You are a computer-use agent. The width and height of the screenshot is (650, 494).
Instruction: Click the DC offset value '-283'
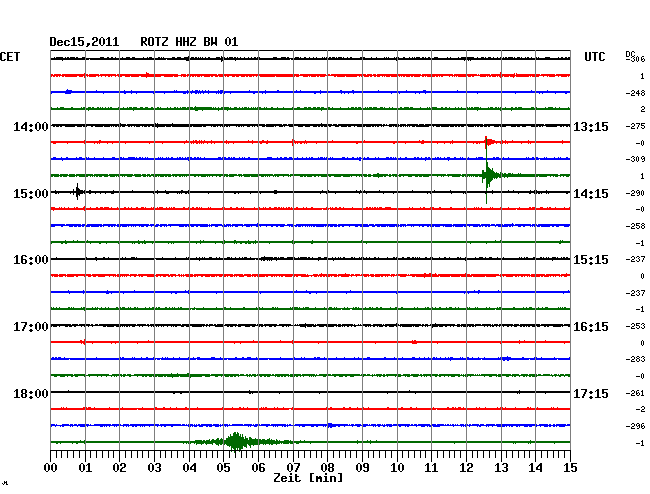pos(635,359)
